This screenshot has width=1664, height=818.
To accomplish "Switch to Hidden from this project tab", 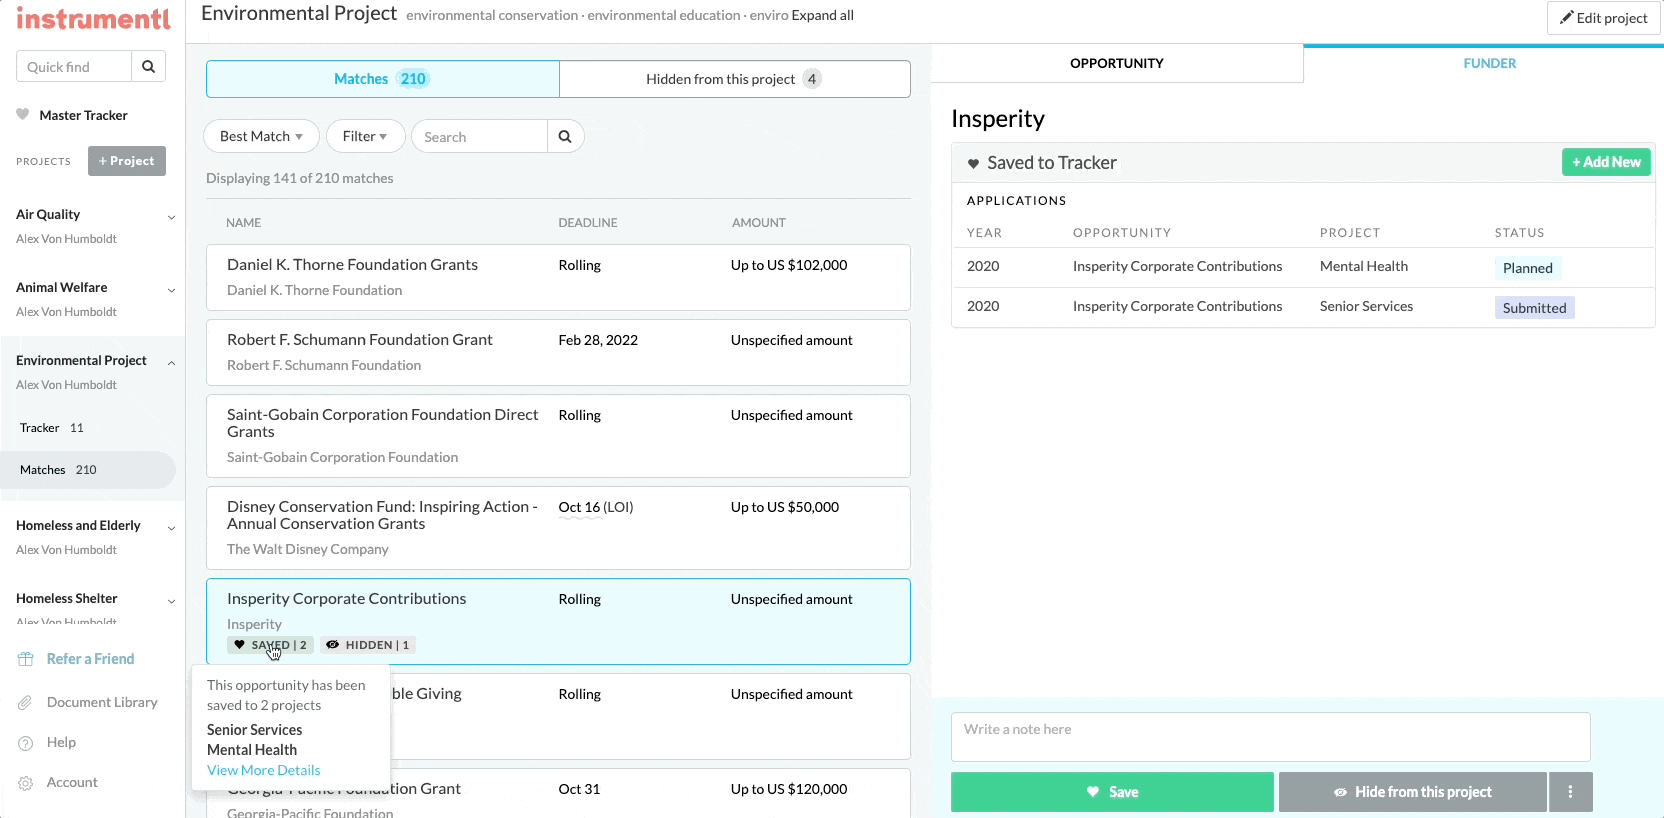I will (735, 79).
